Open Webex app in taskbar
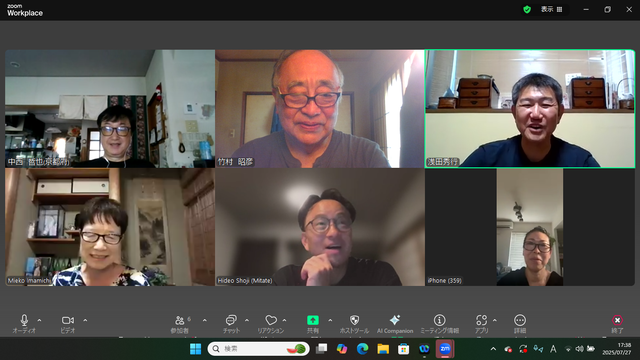The height and width of the screenshot is (360, 640). click(x=424, y=349)
